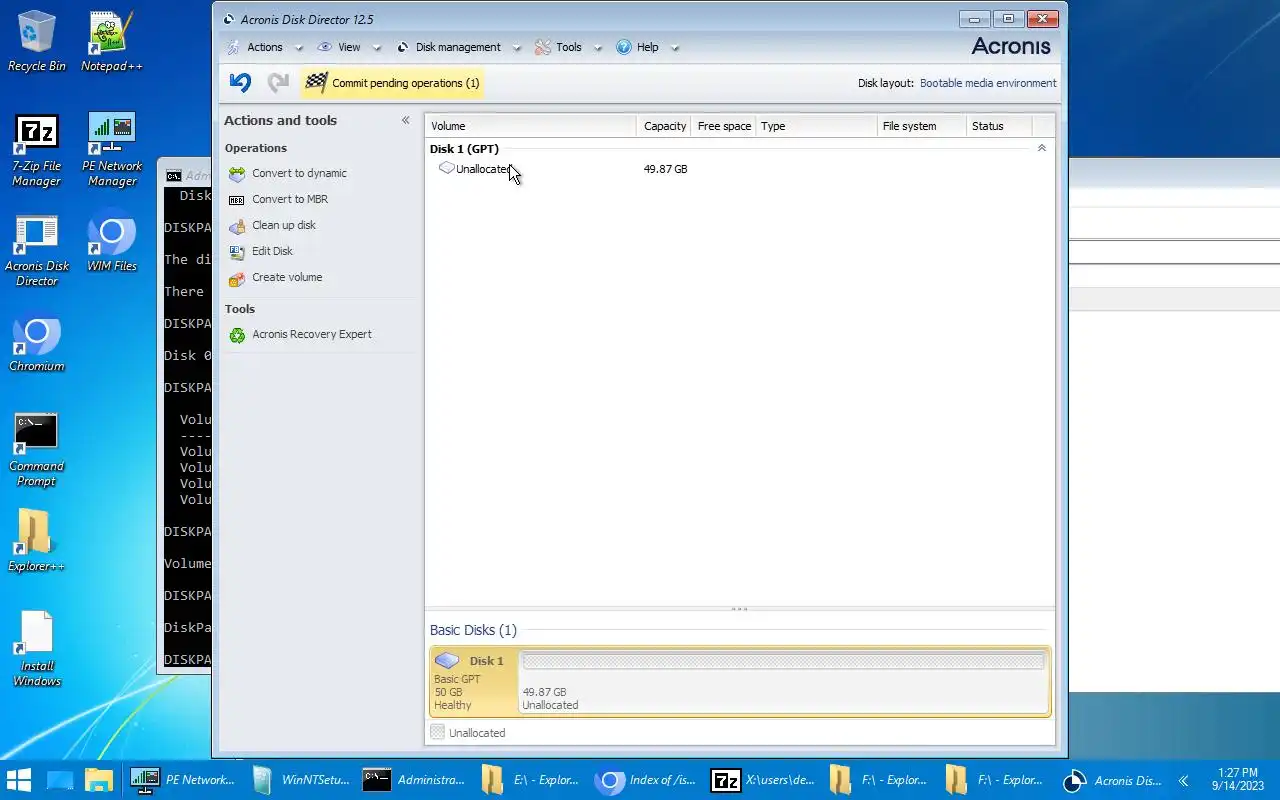Click the Type column header
Image resolution: width=1280 pixels, height=800 pixels.
815,126
